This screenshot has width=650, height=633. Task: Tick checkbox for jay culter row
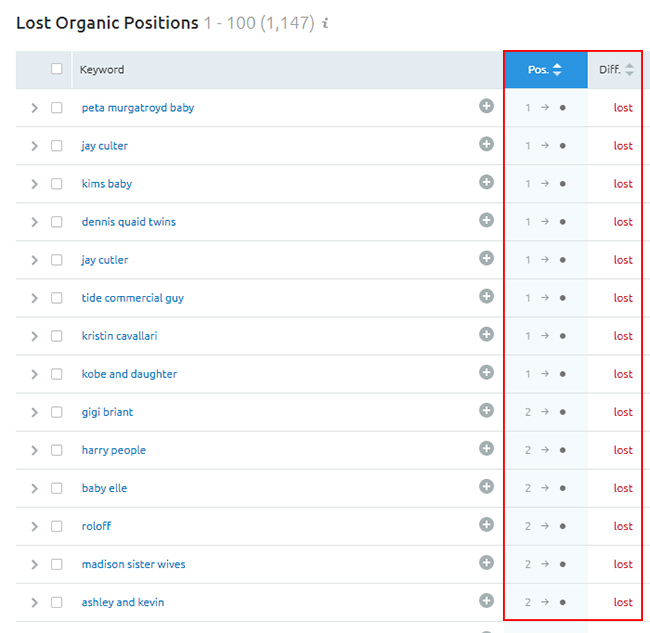[x=57, y=146]
